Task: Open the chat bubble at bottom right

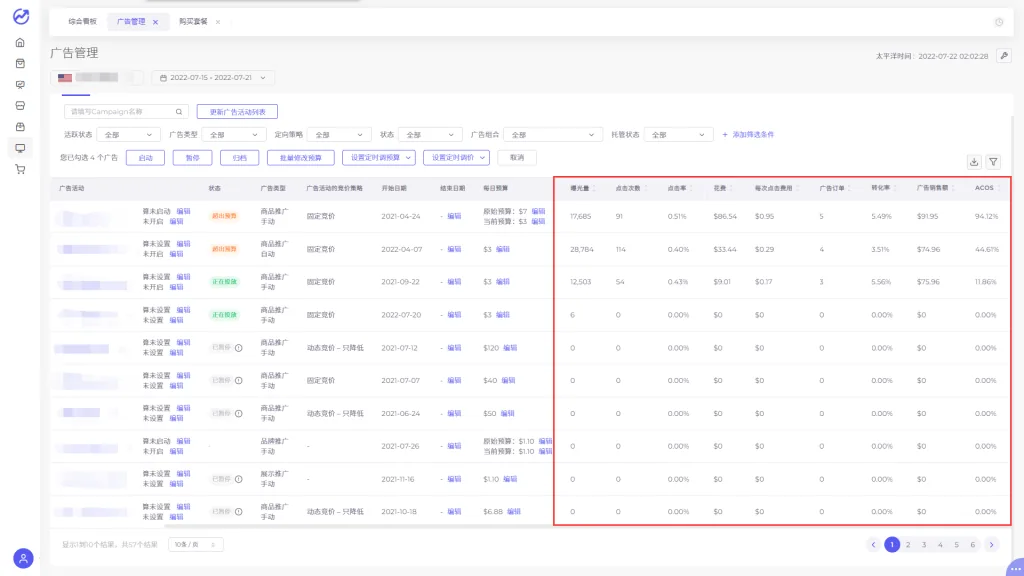Action: [x=1015, y=567]
